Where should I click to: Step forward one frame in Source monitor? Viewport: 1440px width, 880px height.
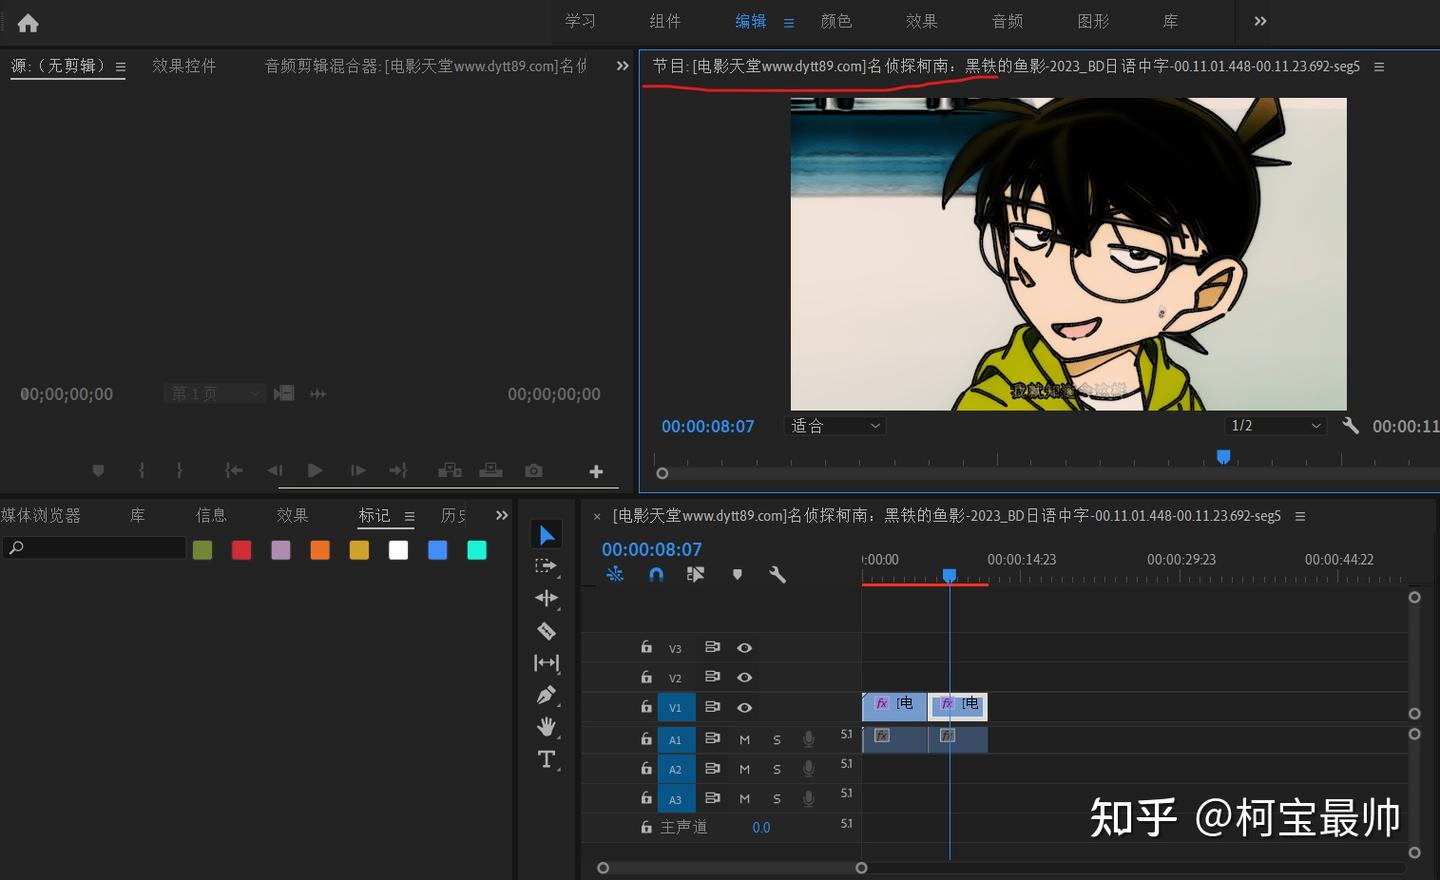click(357, 470)
